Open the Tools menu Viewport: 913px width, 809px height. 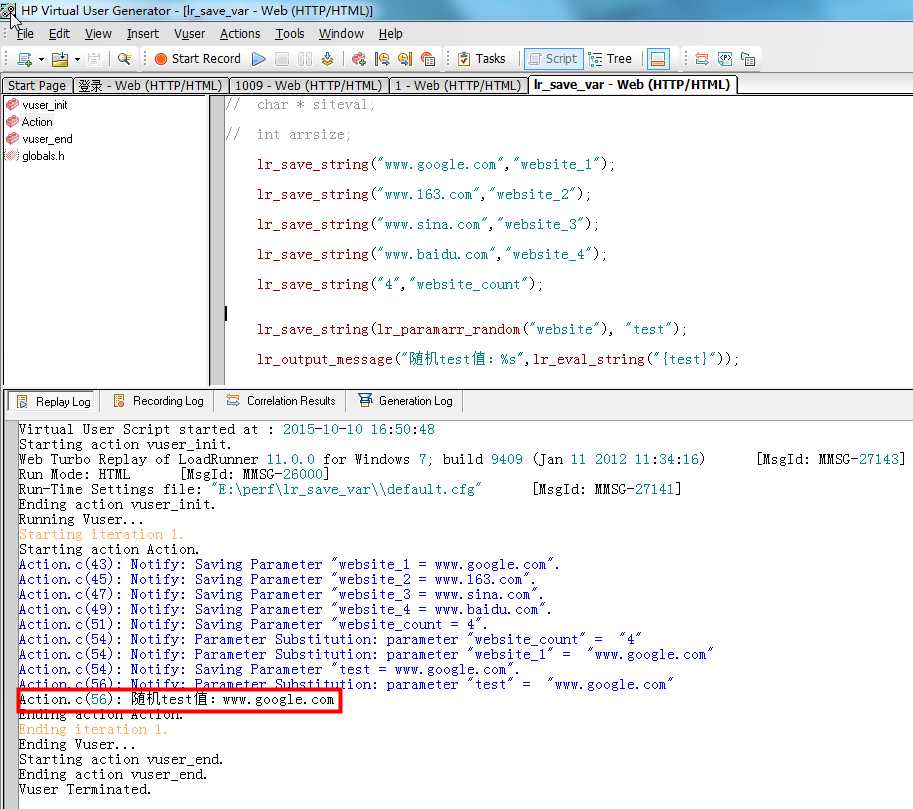(x=289, y=34)
